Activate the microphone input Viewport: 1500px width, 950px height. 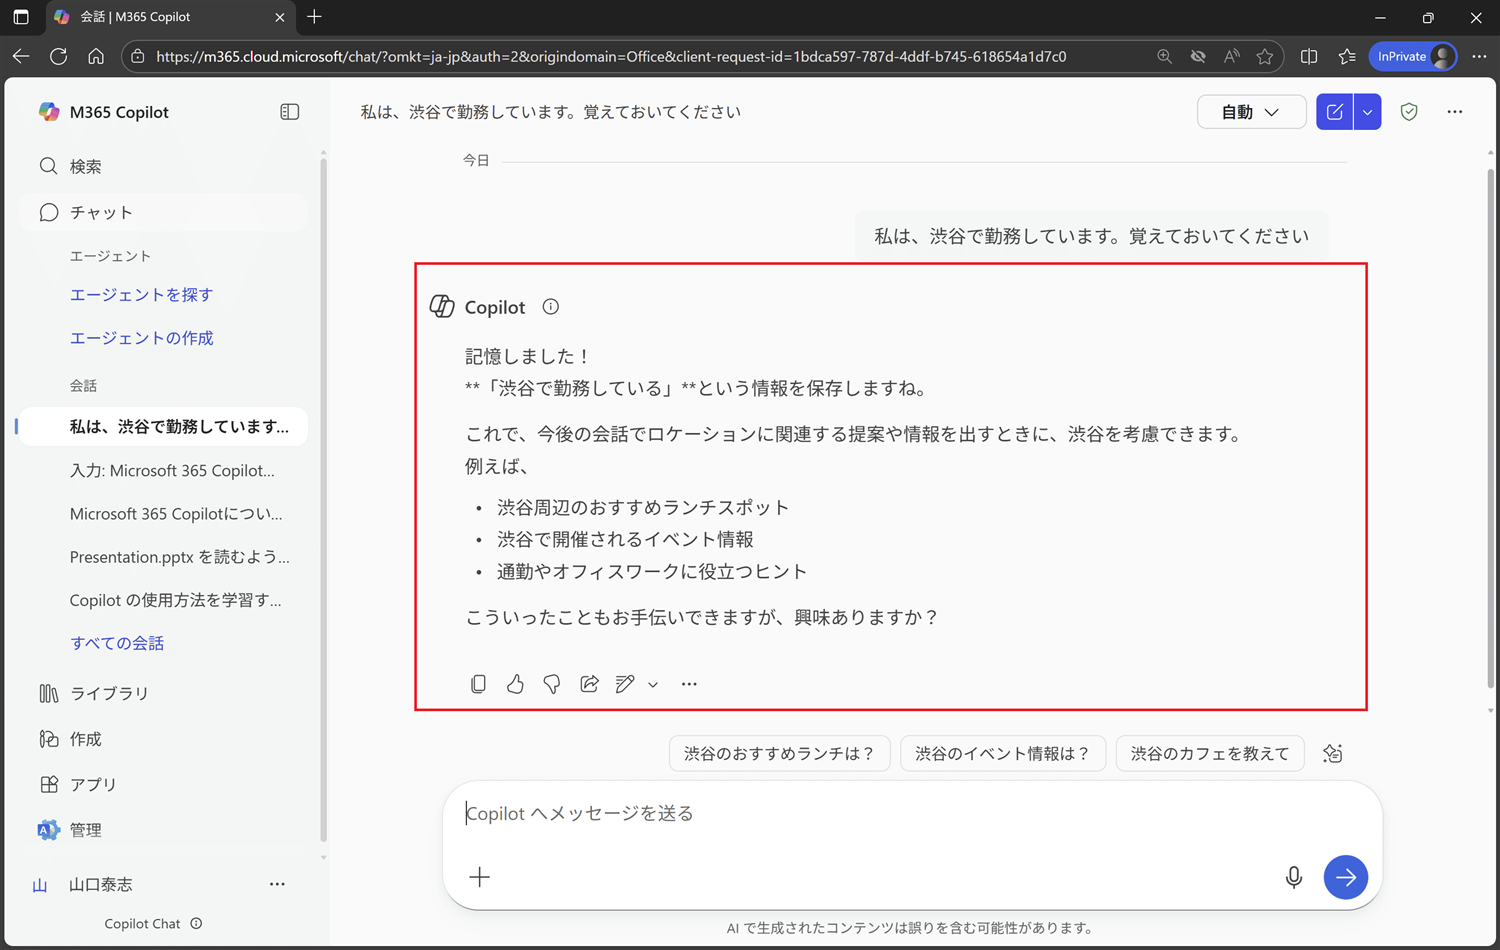pos(1294,877)
